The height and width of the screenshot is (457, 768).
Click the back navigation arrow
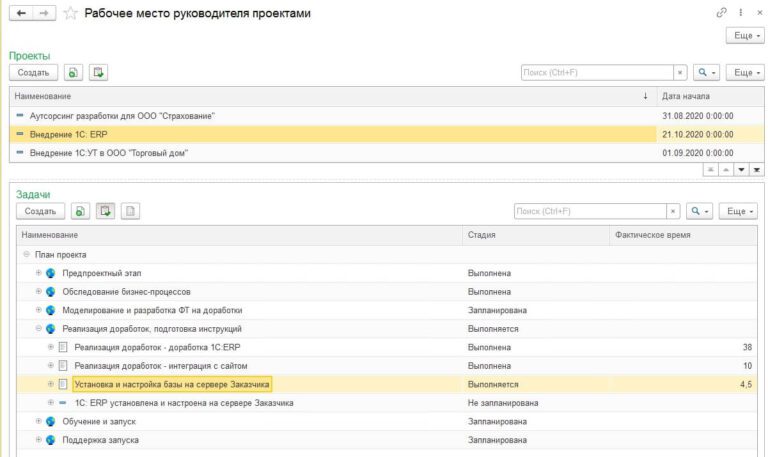22,13
